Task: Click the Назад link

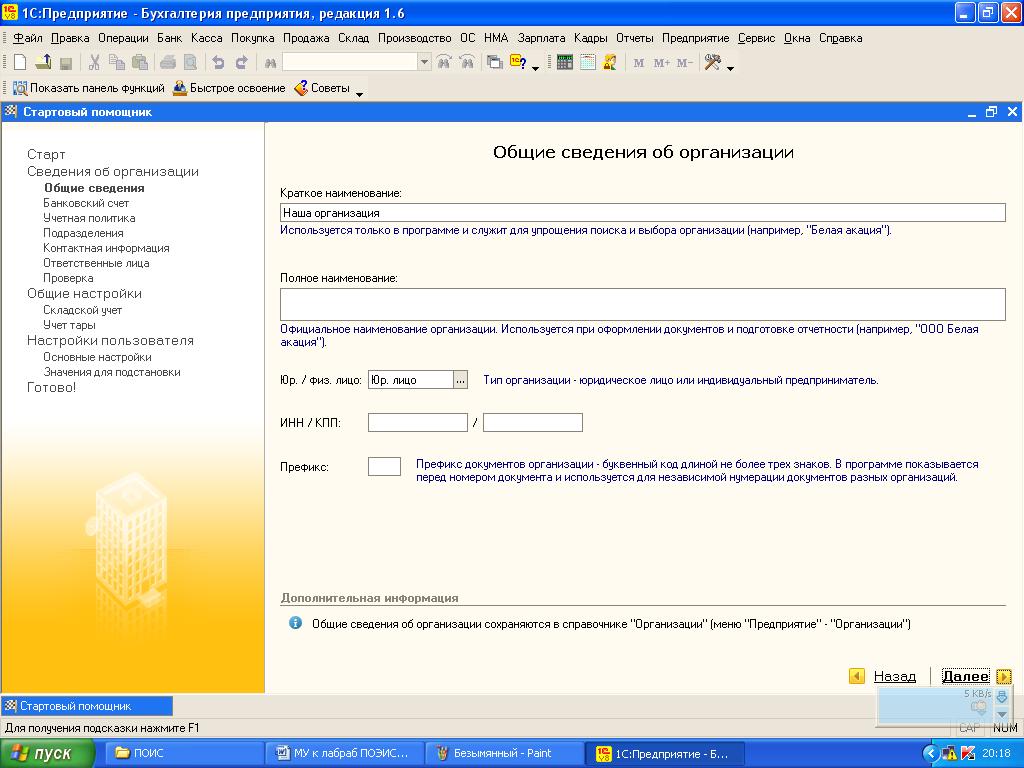Action: [895, 677]
